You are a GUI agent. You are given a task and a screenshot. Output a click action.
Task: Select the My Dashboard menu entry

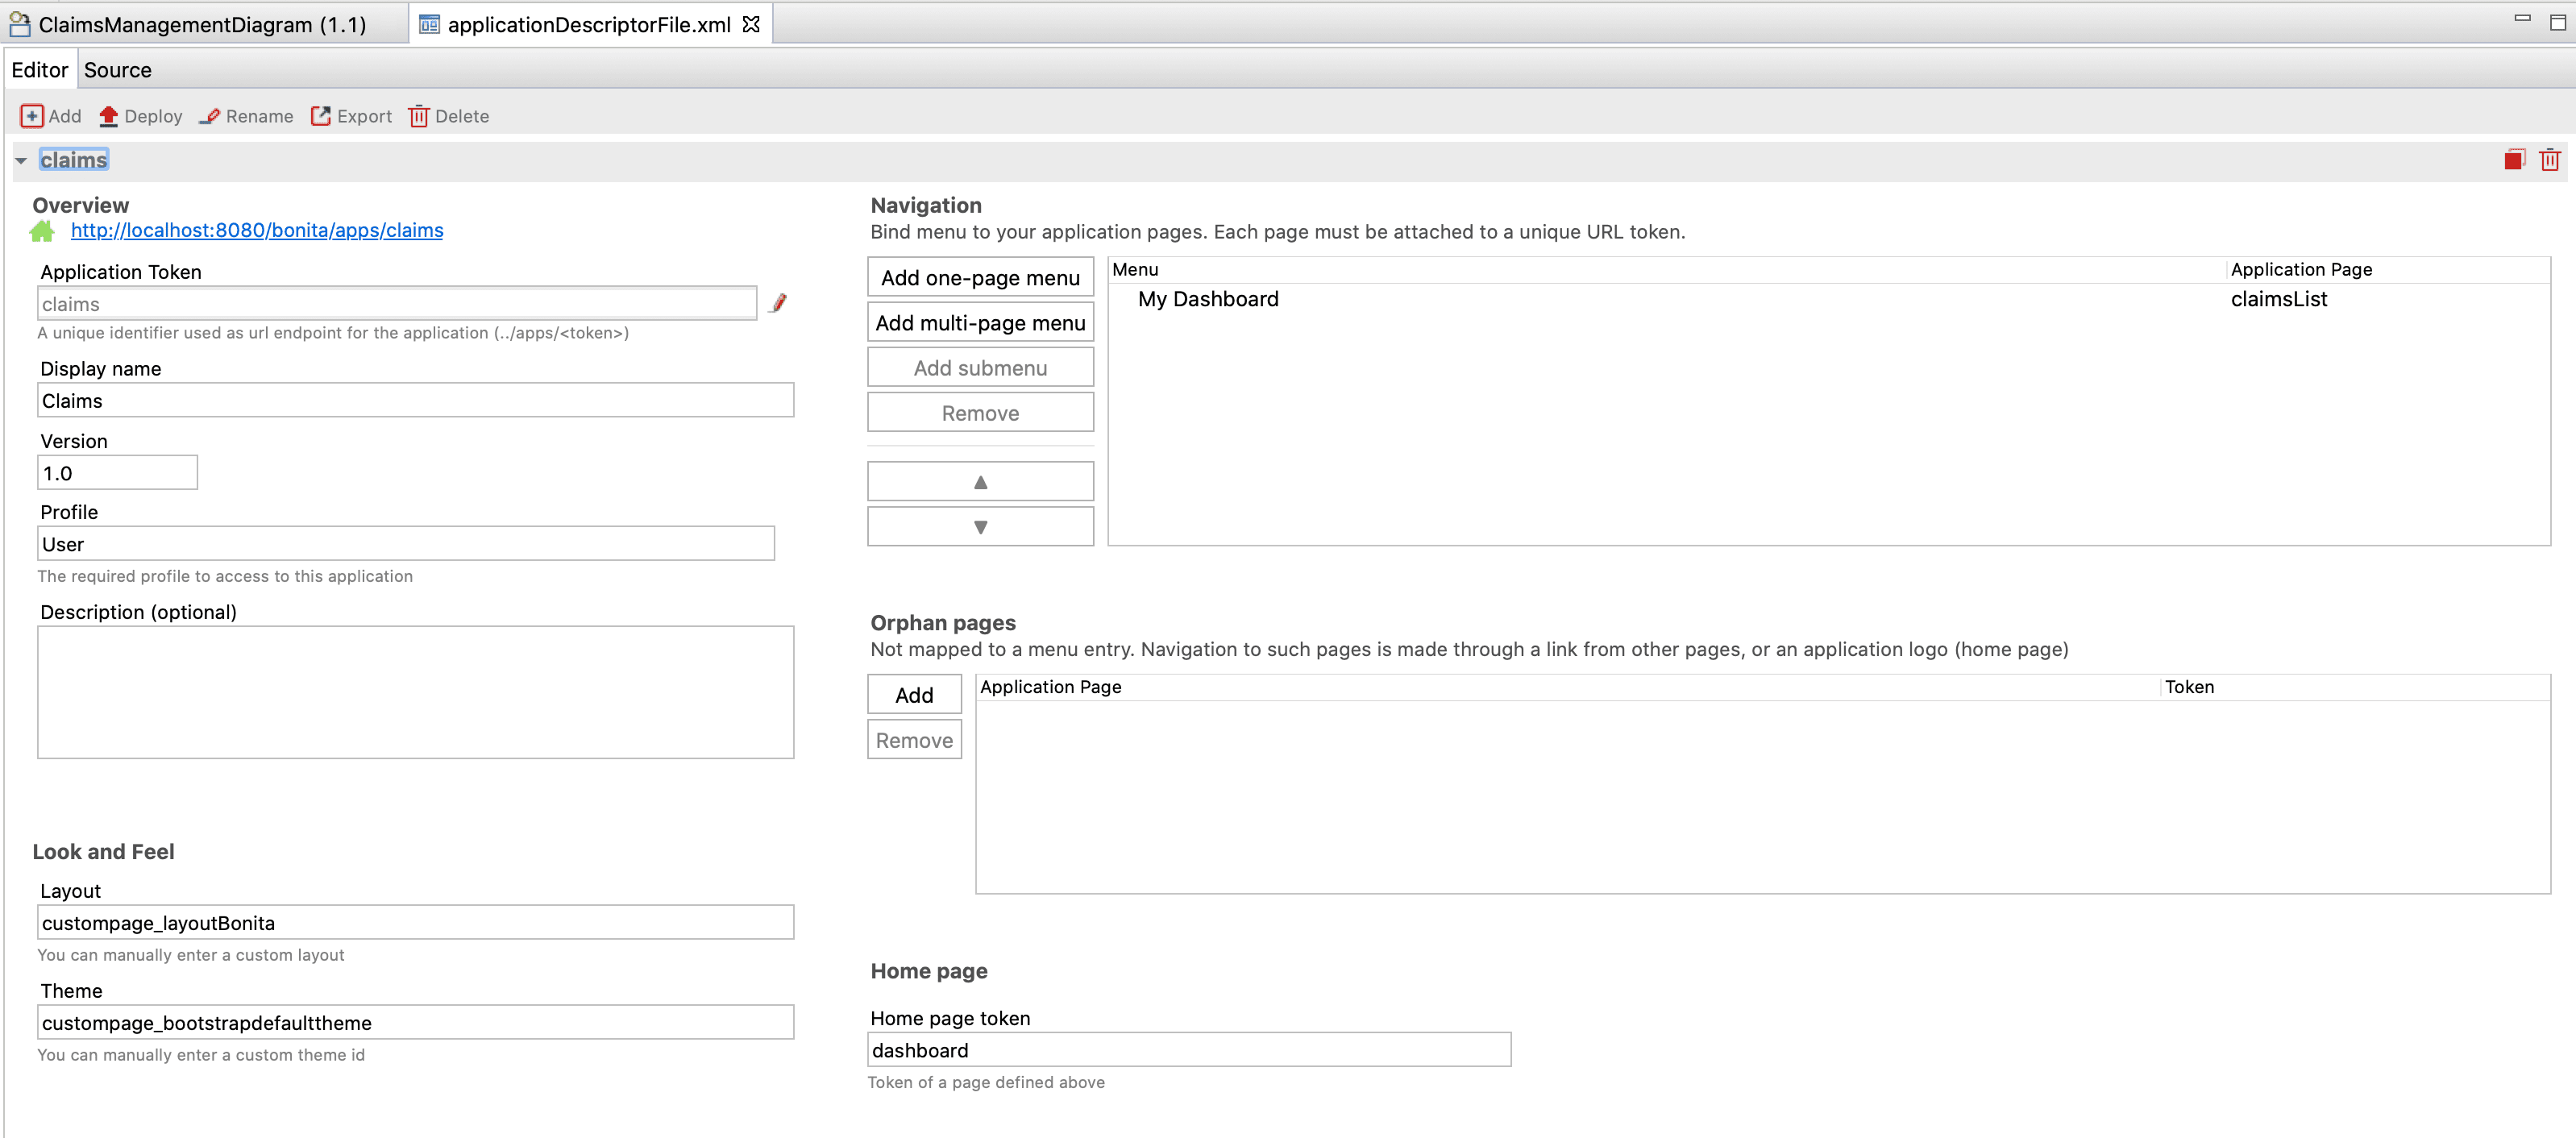(x=1208, y=298)
